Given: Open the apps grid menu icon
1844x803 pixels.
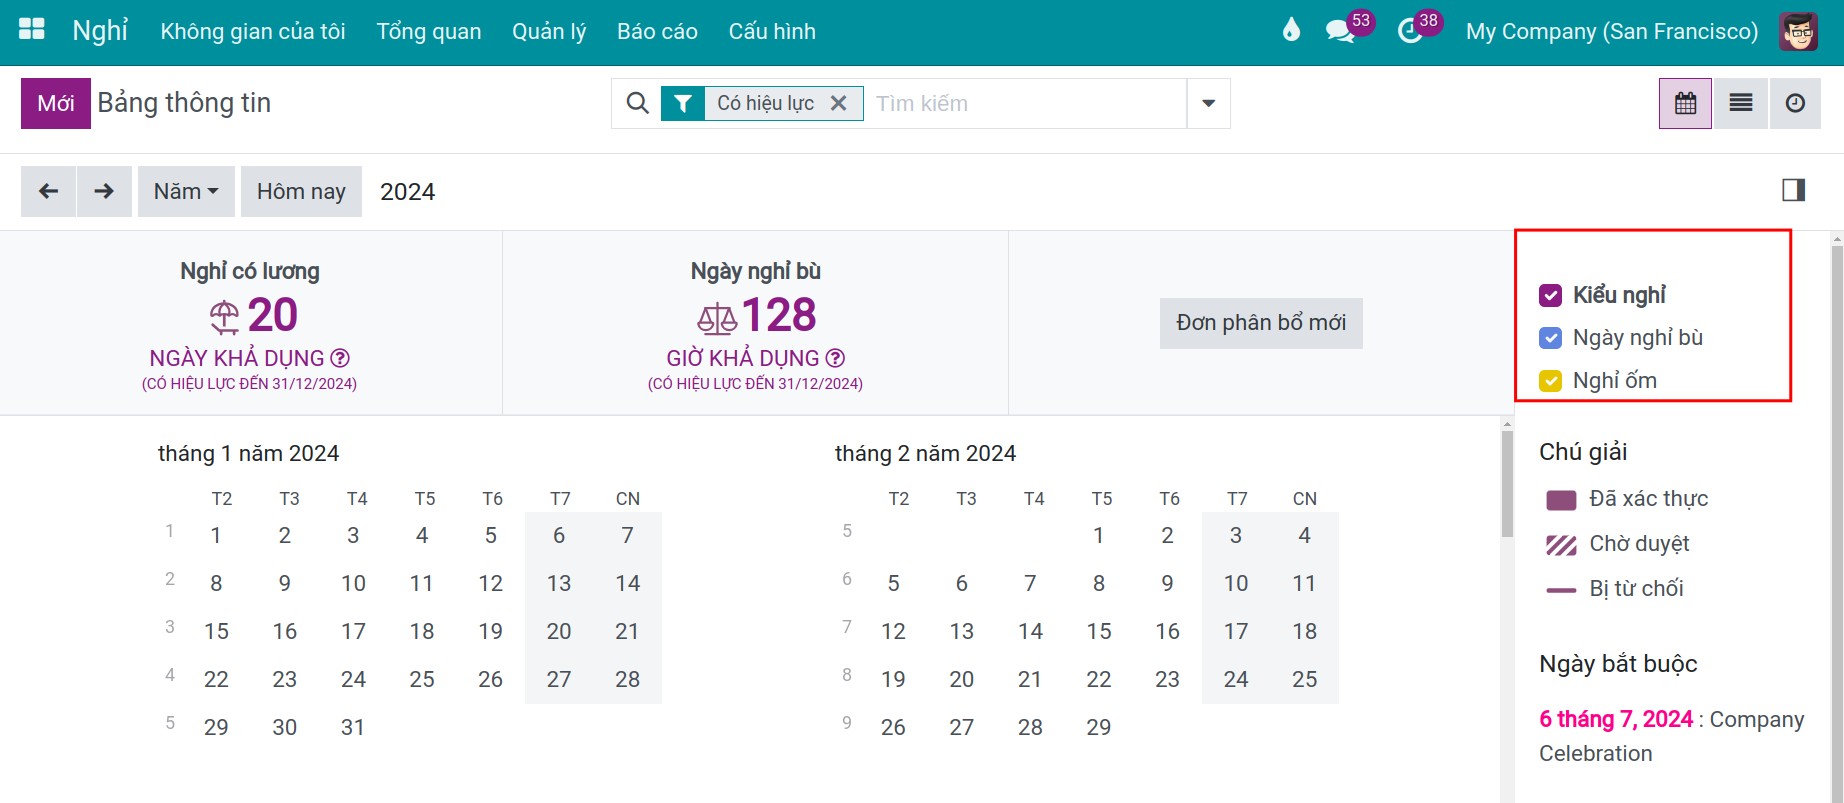Looking at the screenshot, I should coord(32,29).
